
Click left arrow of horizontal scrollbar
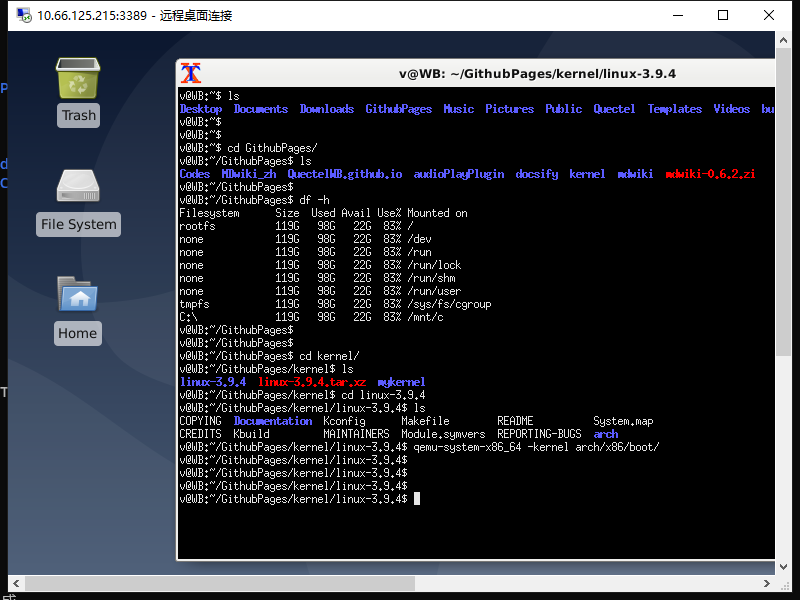click(16, 583)
